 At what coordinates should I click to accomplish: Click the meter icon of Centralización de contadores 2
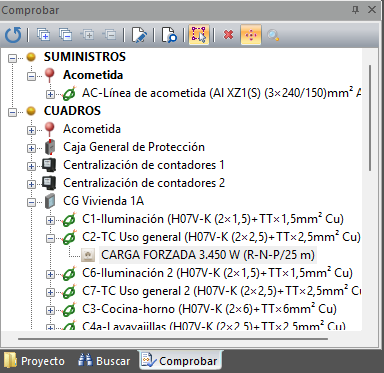49,183
